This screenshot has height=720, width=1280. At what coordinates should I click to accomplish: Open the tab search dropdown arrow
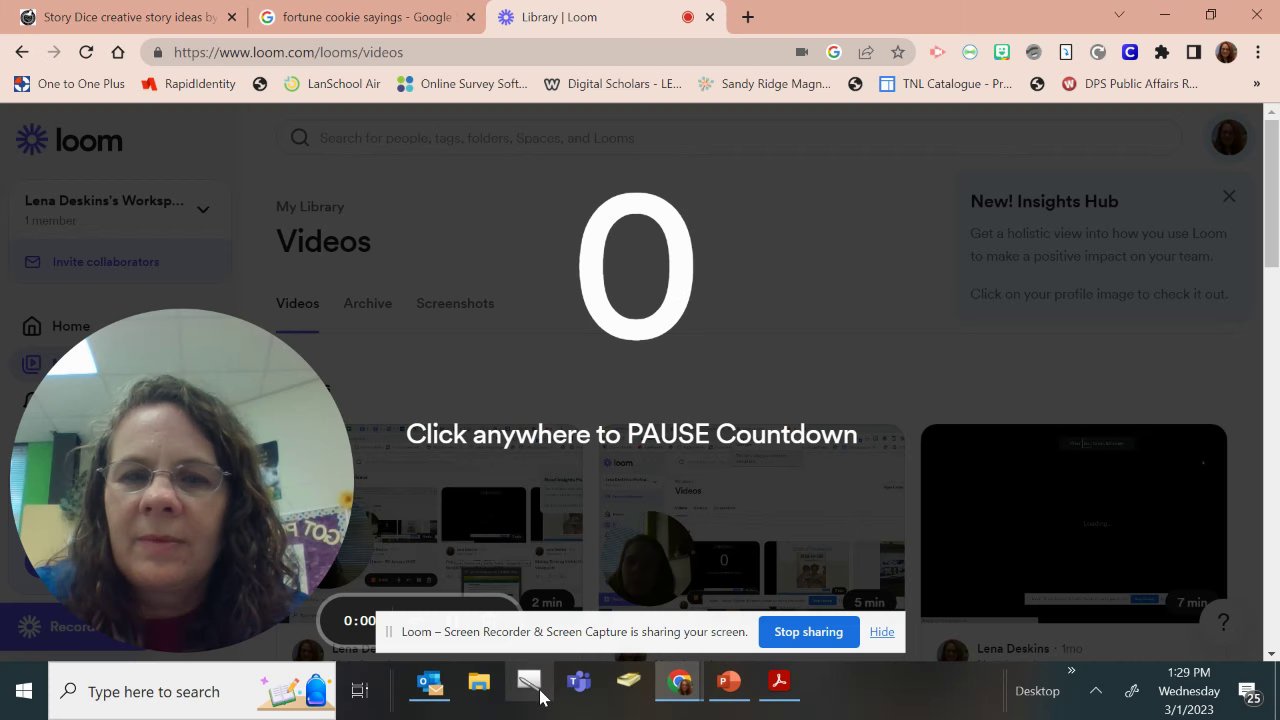tap(1119, 15)
